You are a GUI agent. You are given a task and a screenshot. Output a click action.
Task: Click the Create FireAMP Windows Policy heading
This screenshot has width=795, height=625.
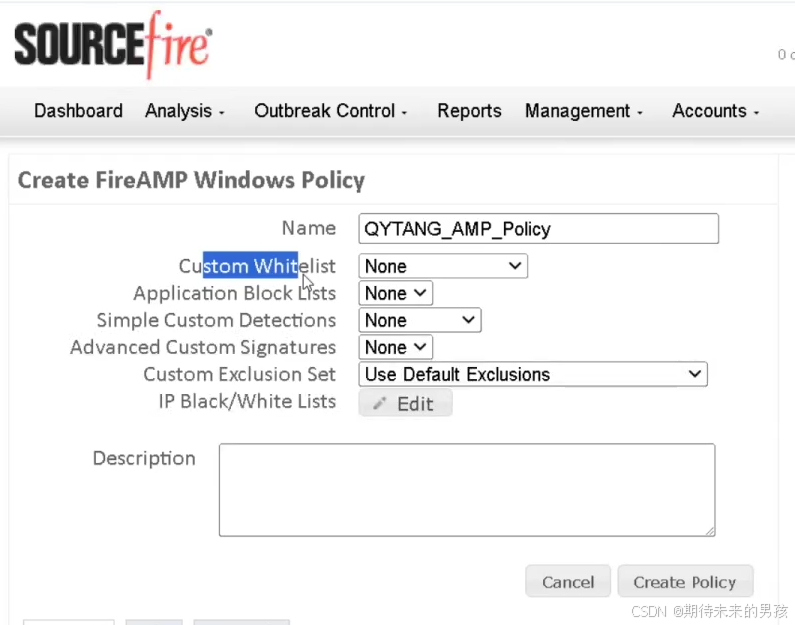191,180
